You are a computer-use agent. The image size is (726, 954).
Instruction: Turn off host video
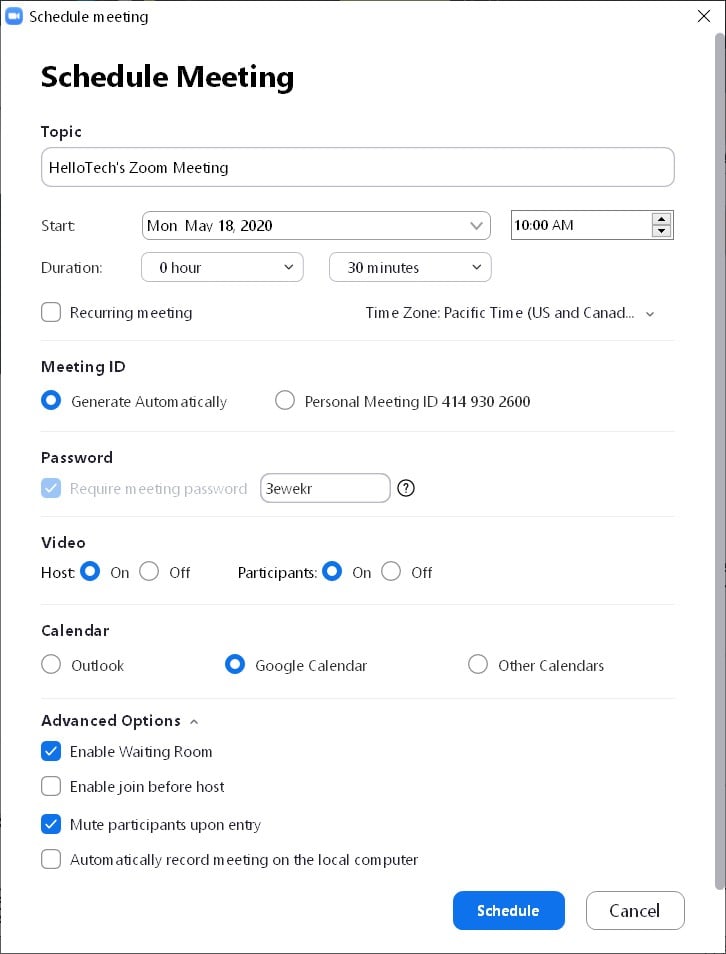coord(149,572)
